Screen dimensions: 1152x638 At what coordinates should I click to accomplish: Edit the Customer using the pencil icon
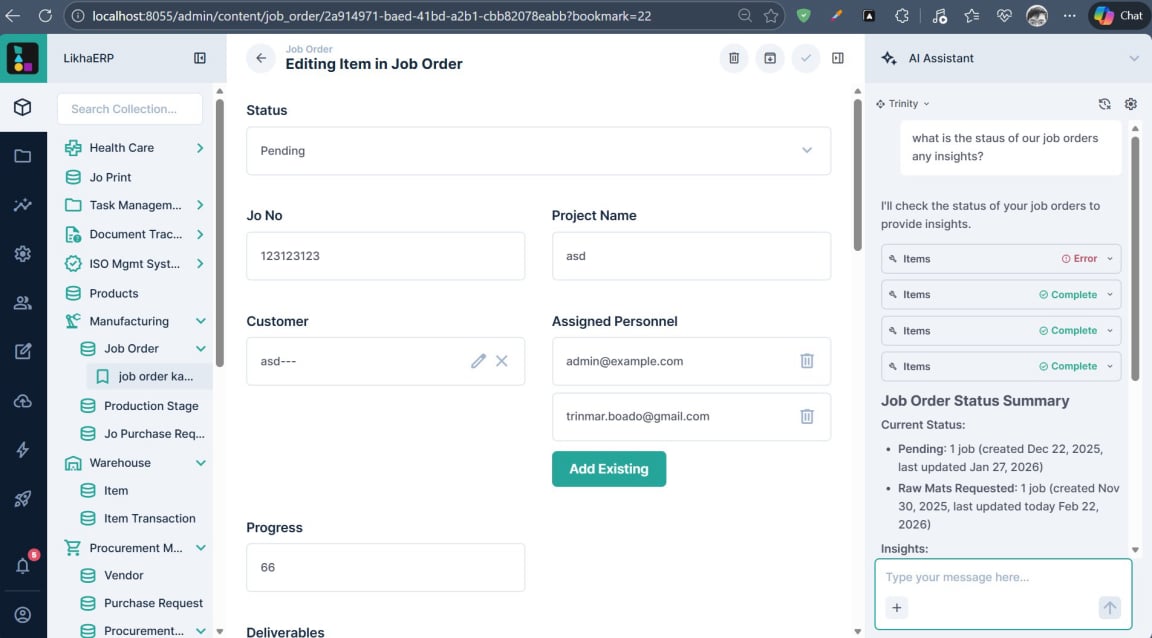[x=478, y=361]
